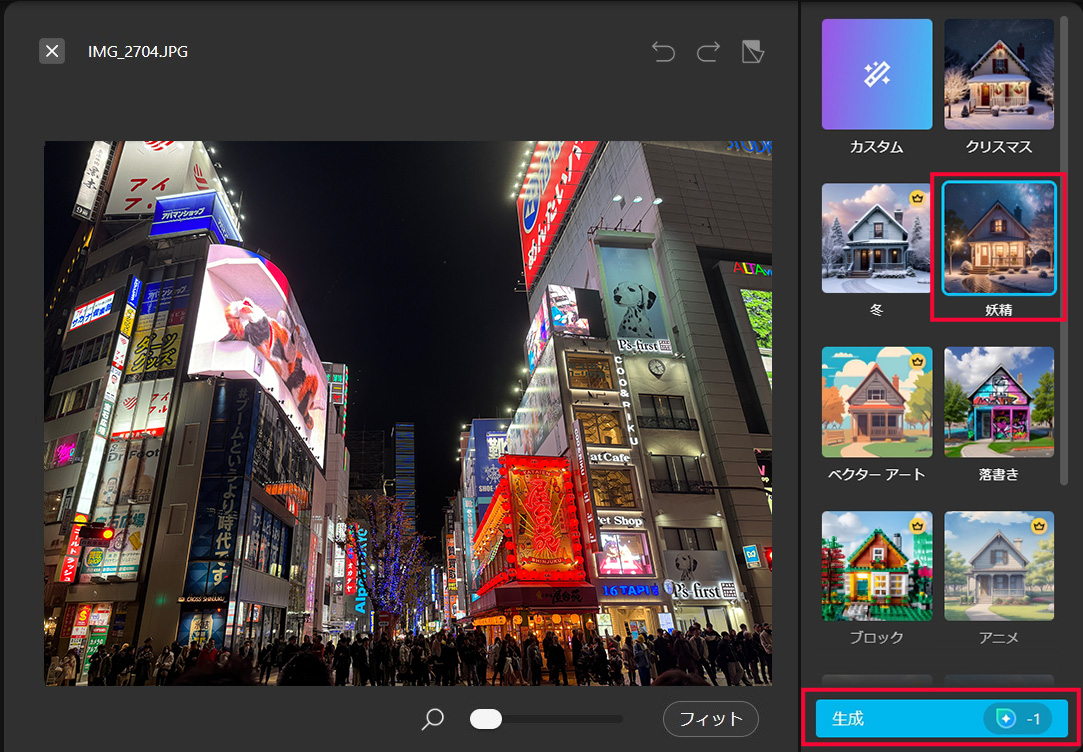Click the 生成 generate button
The width and height of the screenshot is (1083, 752).
point(941,719)
